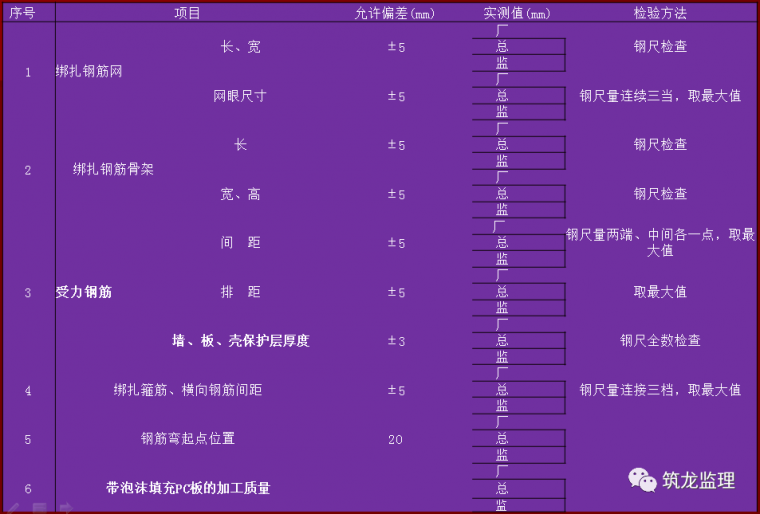Screen dimensions: 760x514
Task: Click the 带泡沫填充PC板的加工质量 row label
Action: click(188, 488)
